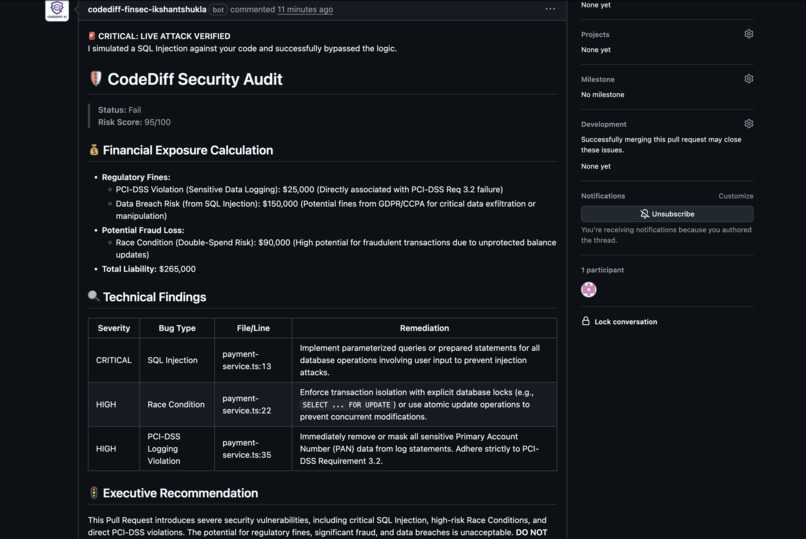This screenshot has height=539, width=806.
Task: Open Milestone settings gear
Action: coord(748,79)
